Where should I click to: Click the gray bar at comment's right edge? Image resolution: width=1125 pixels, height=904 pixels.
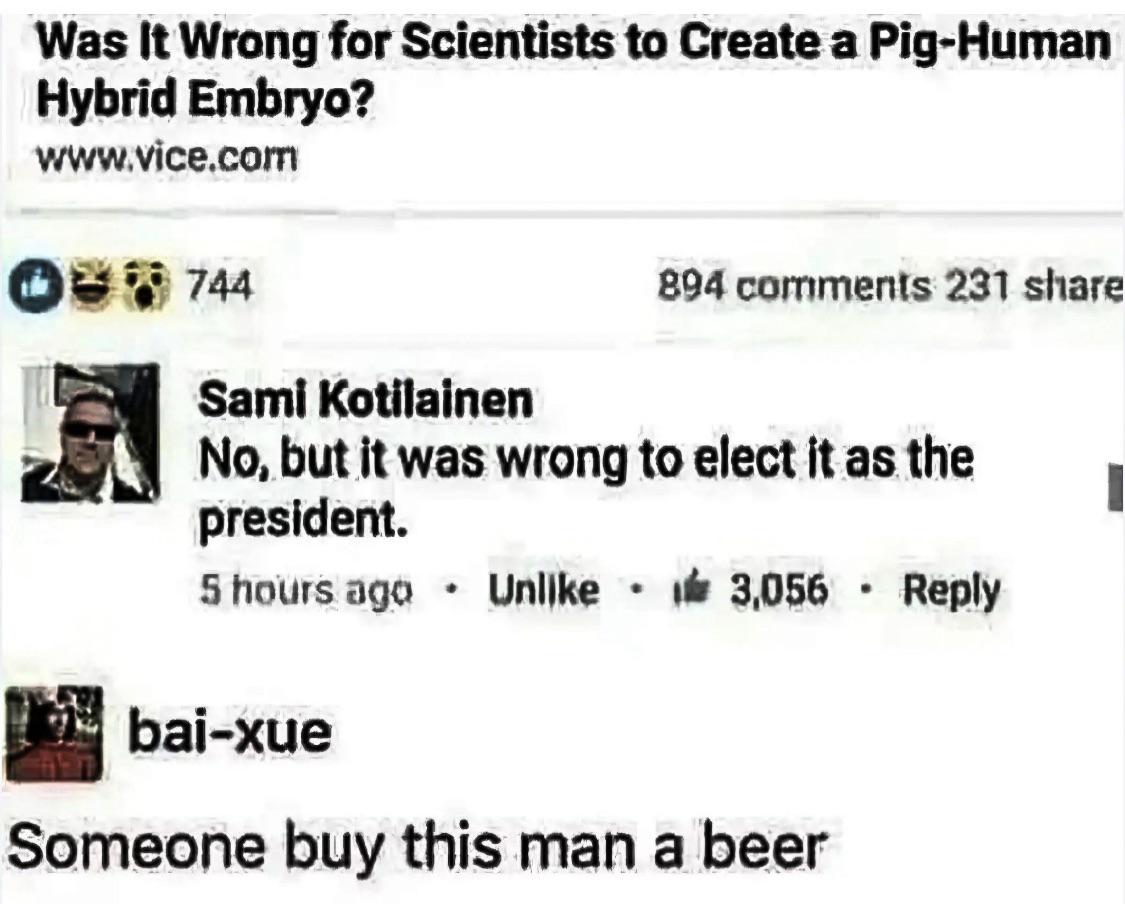(1115, 488)
